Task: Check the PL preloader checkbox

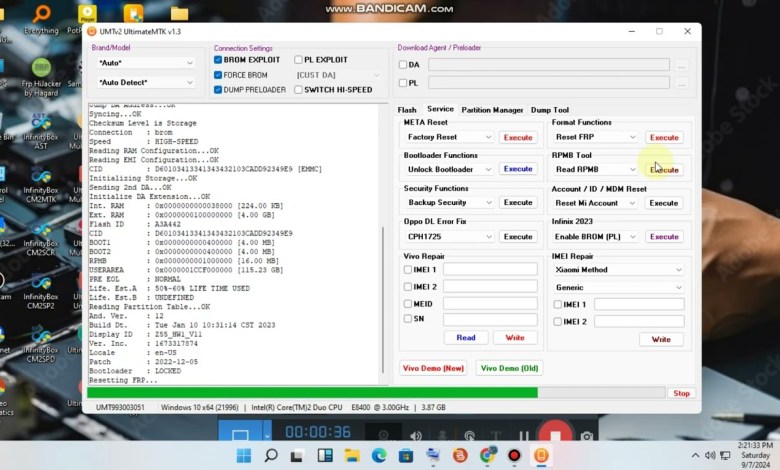Action: pos(403,83)
